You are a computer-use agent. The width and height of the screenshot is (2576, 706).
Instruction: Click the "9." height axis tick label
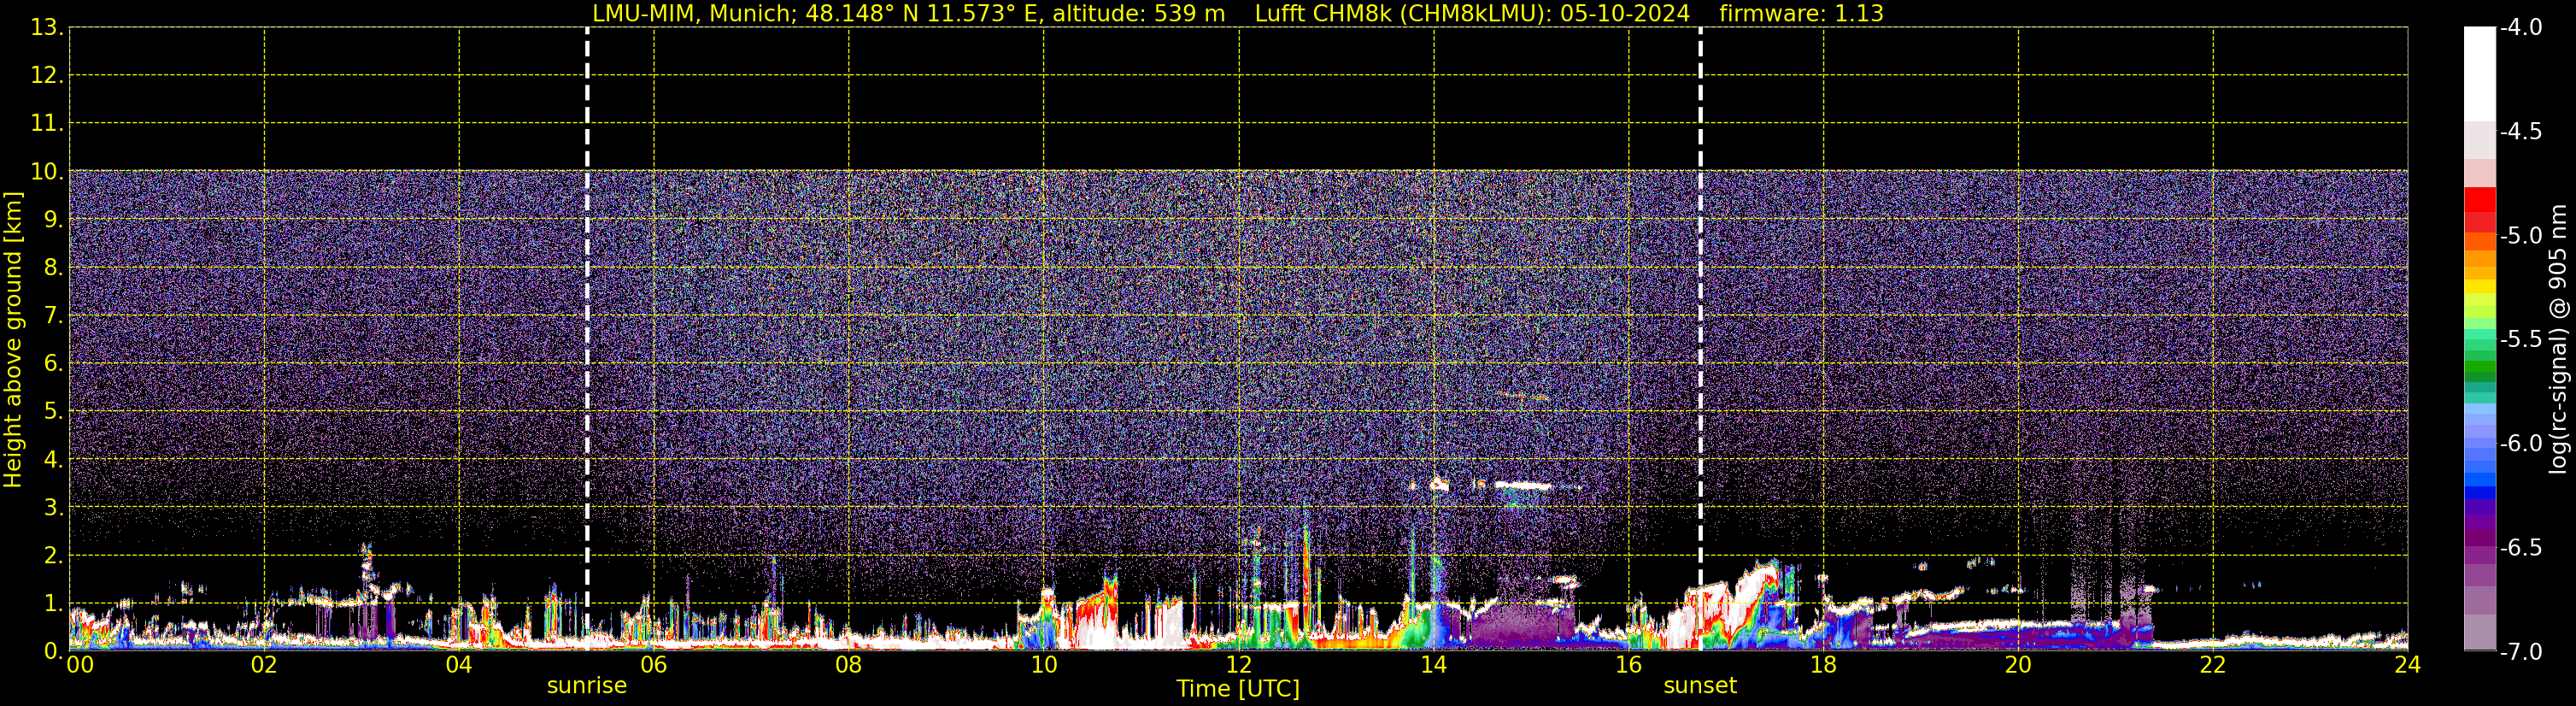pos(53,220)
